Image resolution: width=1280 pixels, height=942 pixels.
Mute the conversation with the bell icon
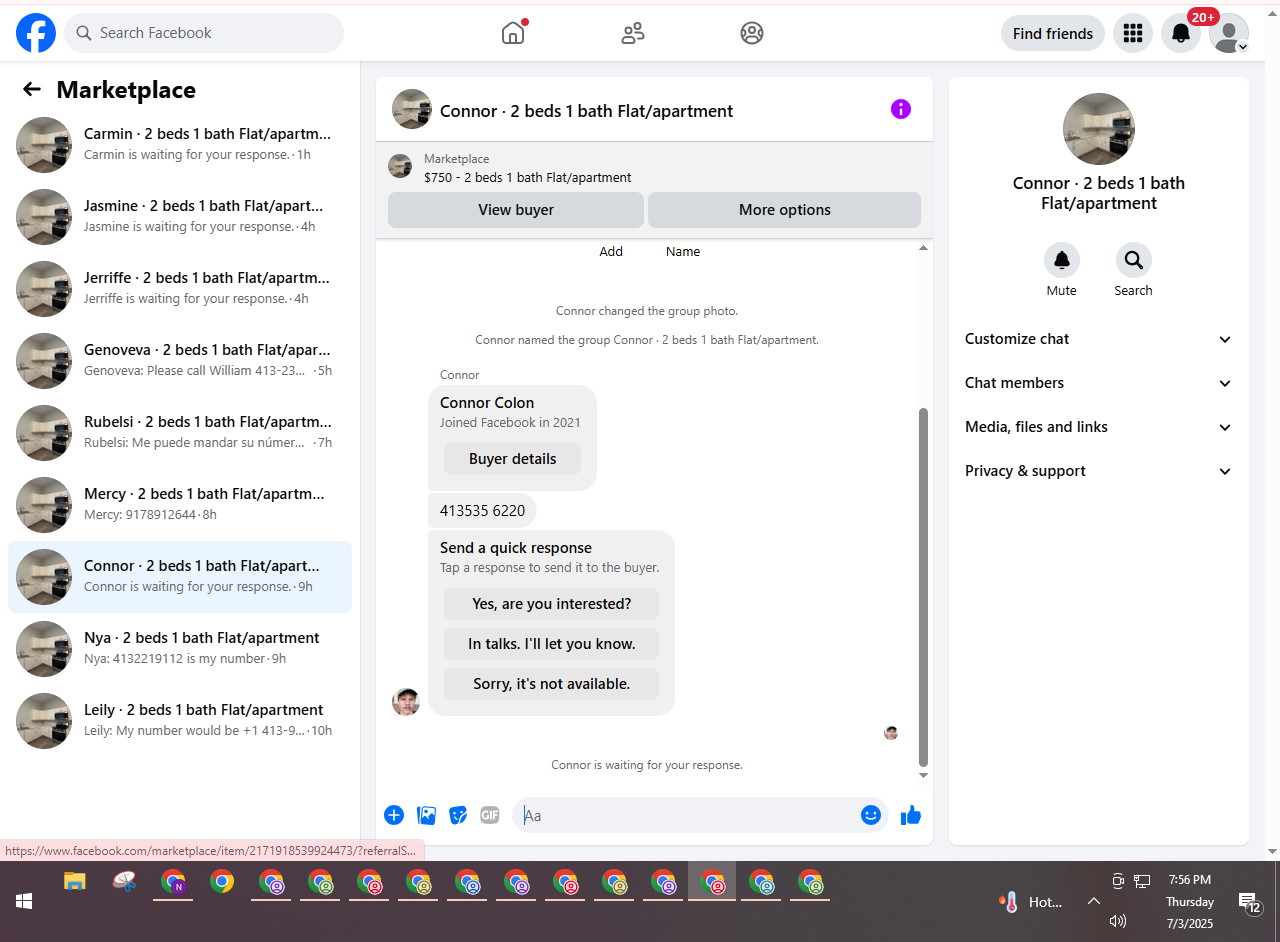(1062, 260)
